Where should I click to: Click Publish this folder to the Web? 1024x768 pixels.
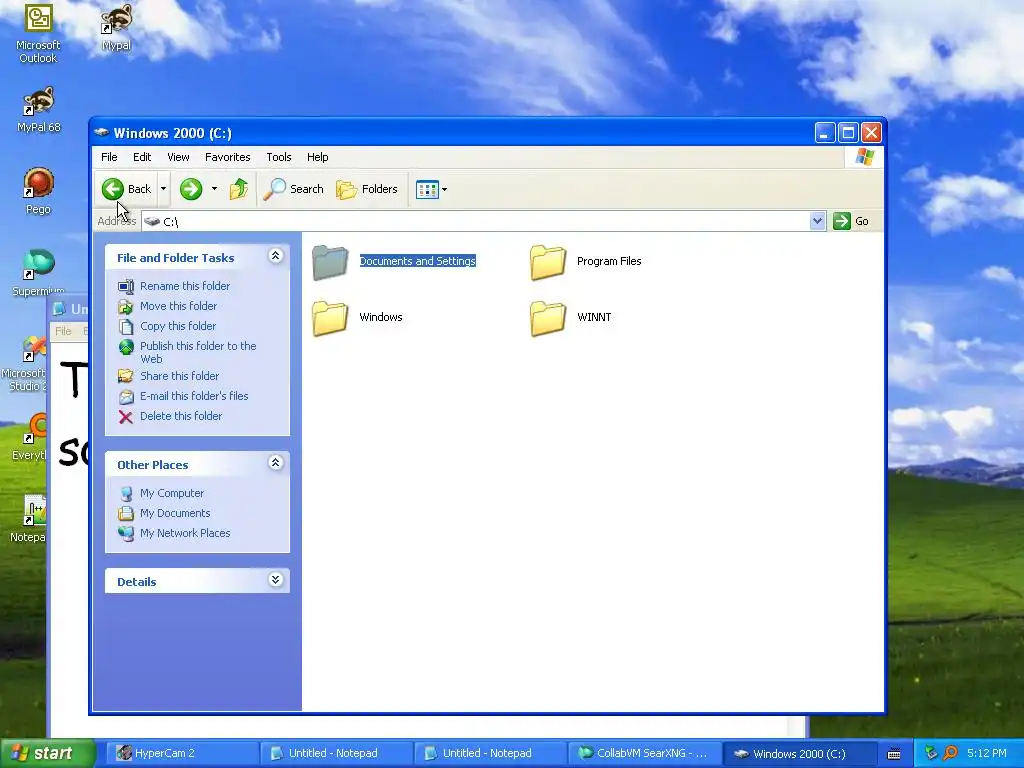pos(198,352)
